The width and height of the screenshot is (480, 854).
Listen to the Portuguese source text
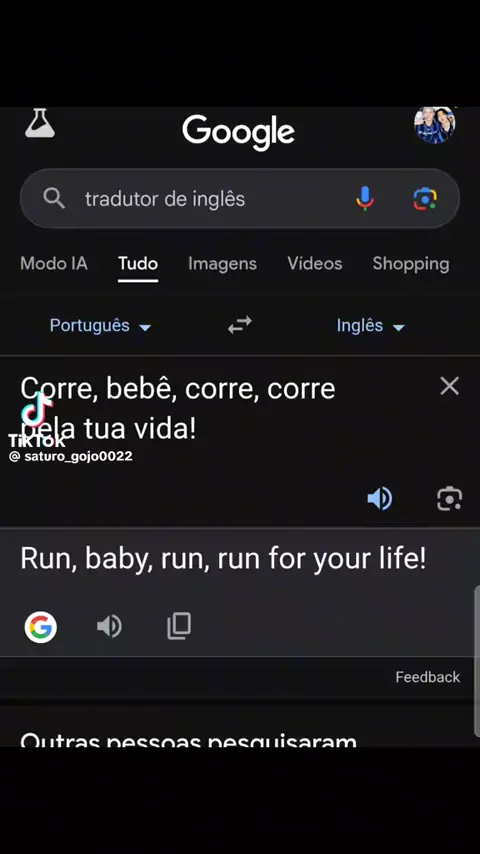[x=380, y=498]
